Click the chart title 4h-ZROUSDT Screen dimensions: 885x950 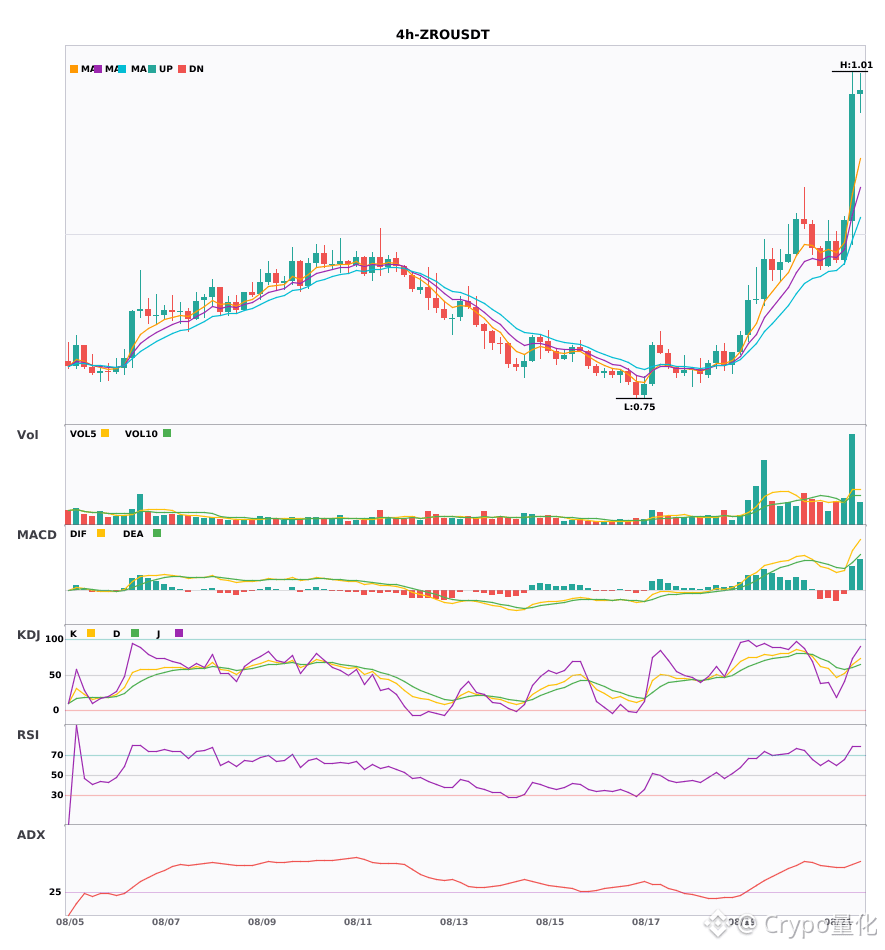443,35
